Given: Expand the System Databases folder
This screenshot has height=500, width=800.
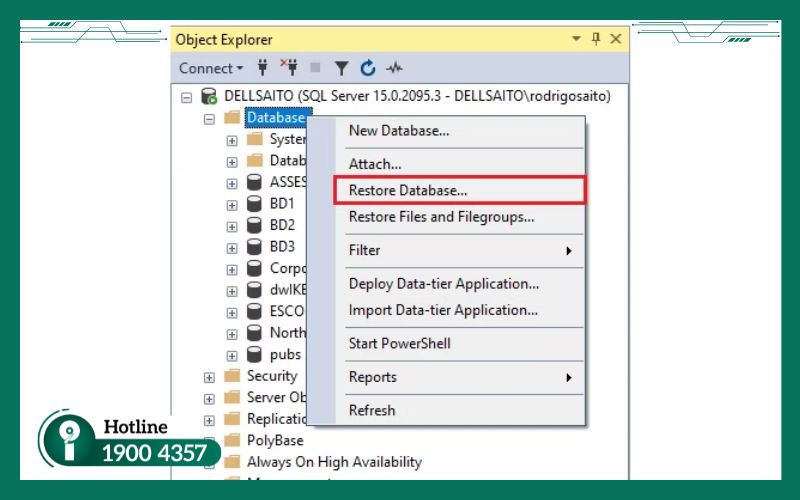Looking at the screenshot, I should [x=232, y=140].
